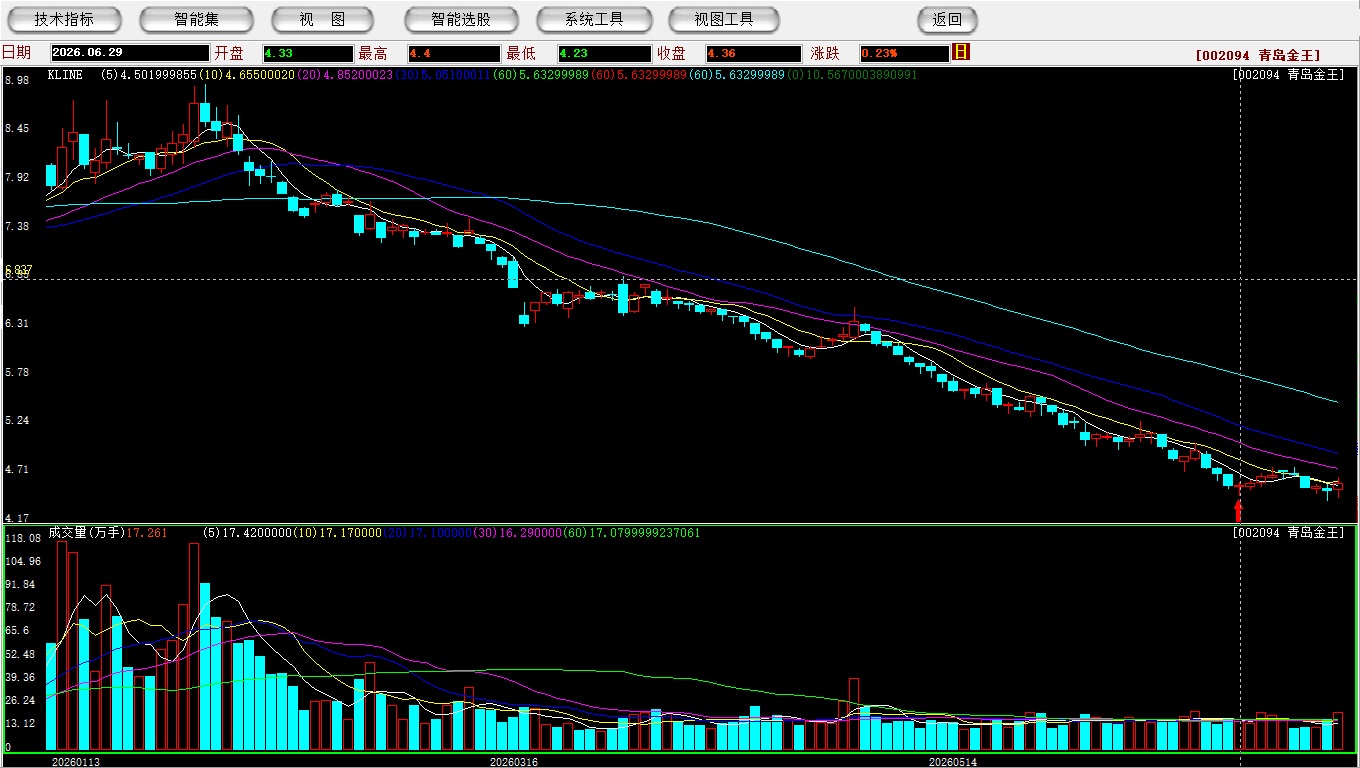Click the red stock title in the header bar
The height and width of the screenshot is (768, 1360).
tap(1258, 56)
